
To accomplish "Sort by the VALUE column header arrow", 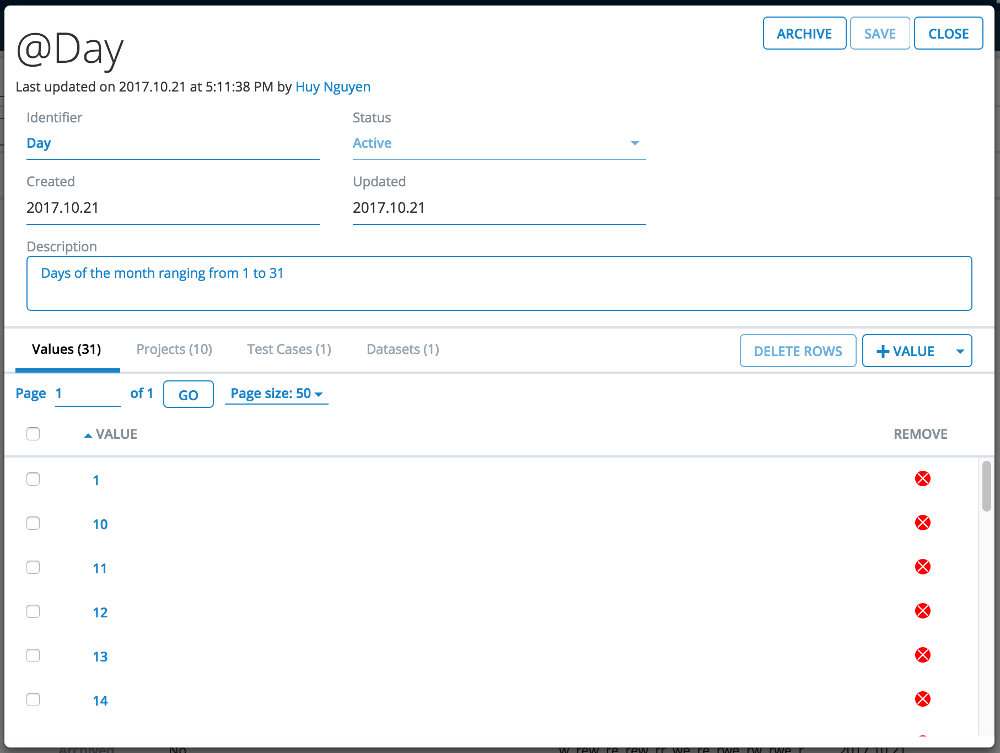I will pyautogui.click(x=88, y=435).
